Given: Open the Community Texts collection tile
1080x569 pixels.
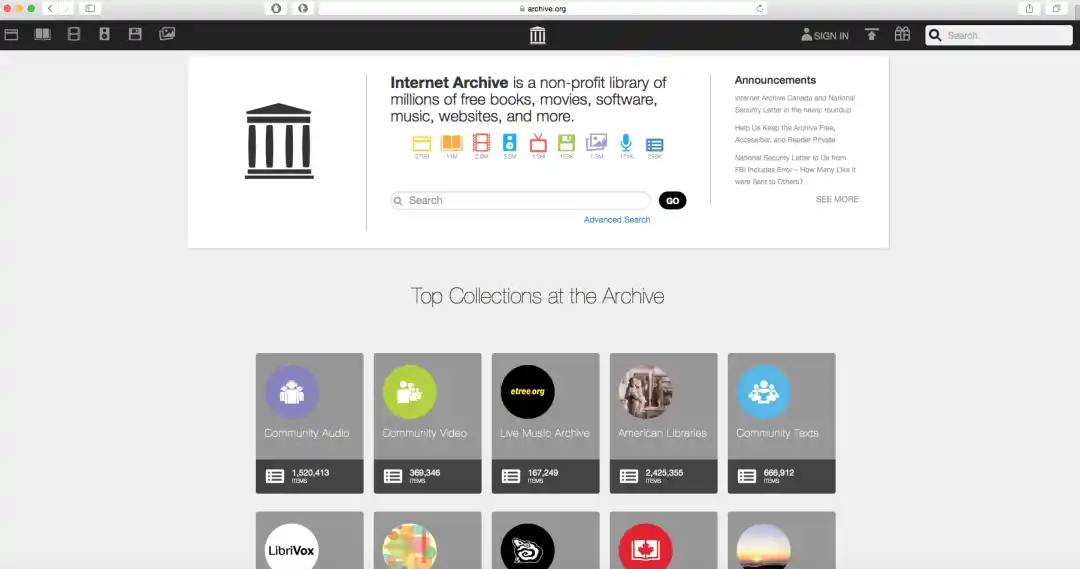Looking at the screenshot, I should (x=782, y=423).
